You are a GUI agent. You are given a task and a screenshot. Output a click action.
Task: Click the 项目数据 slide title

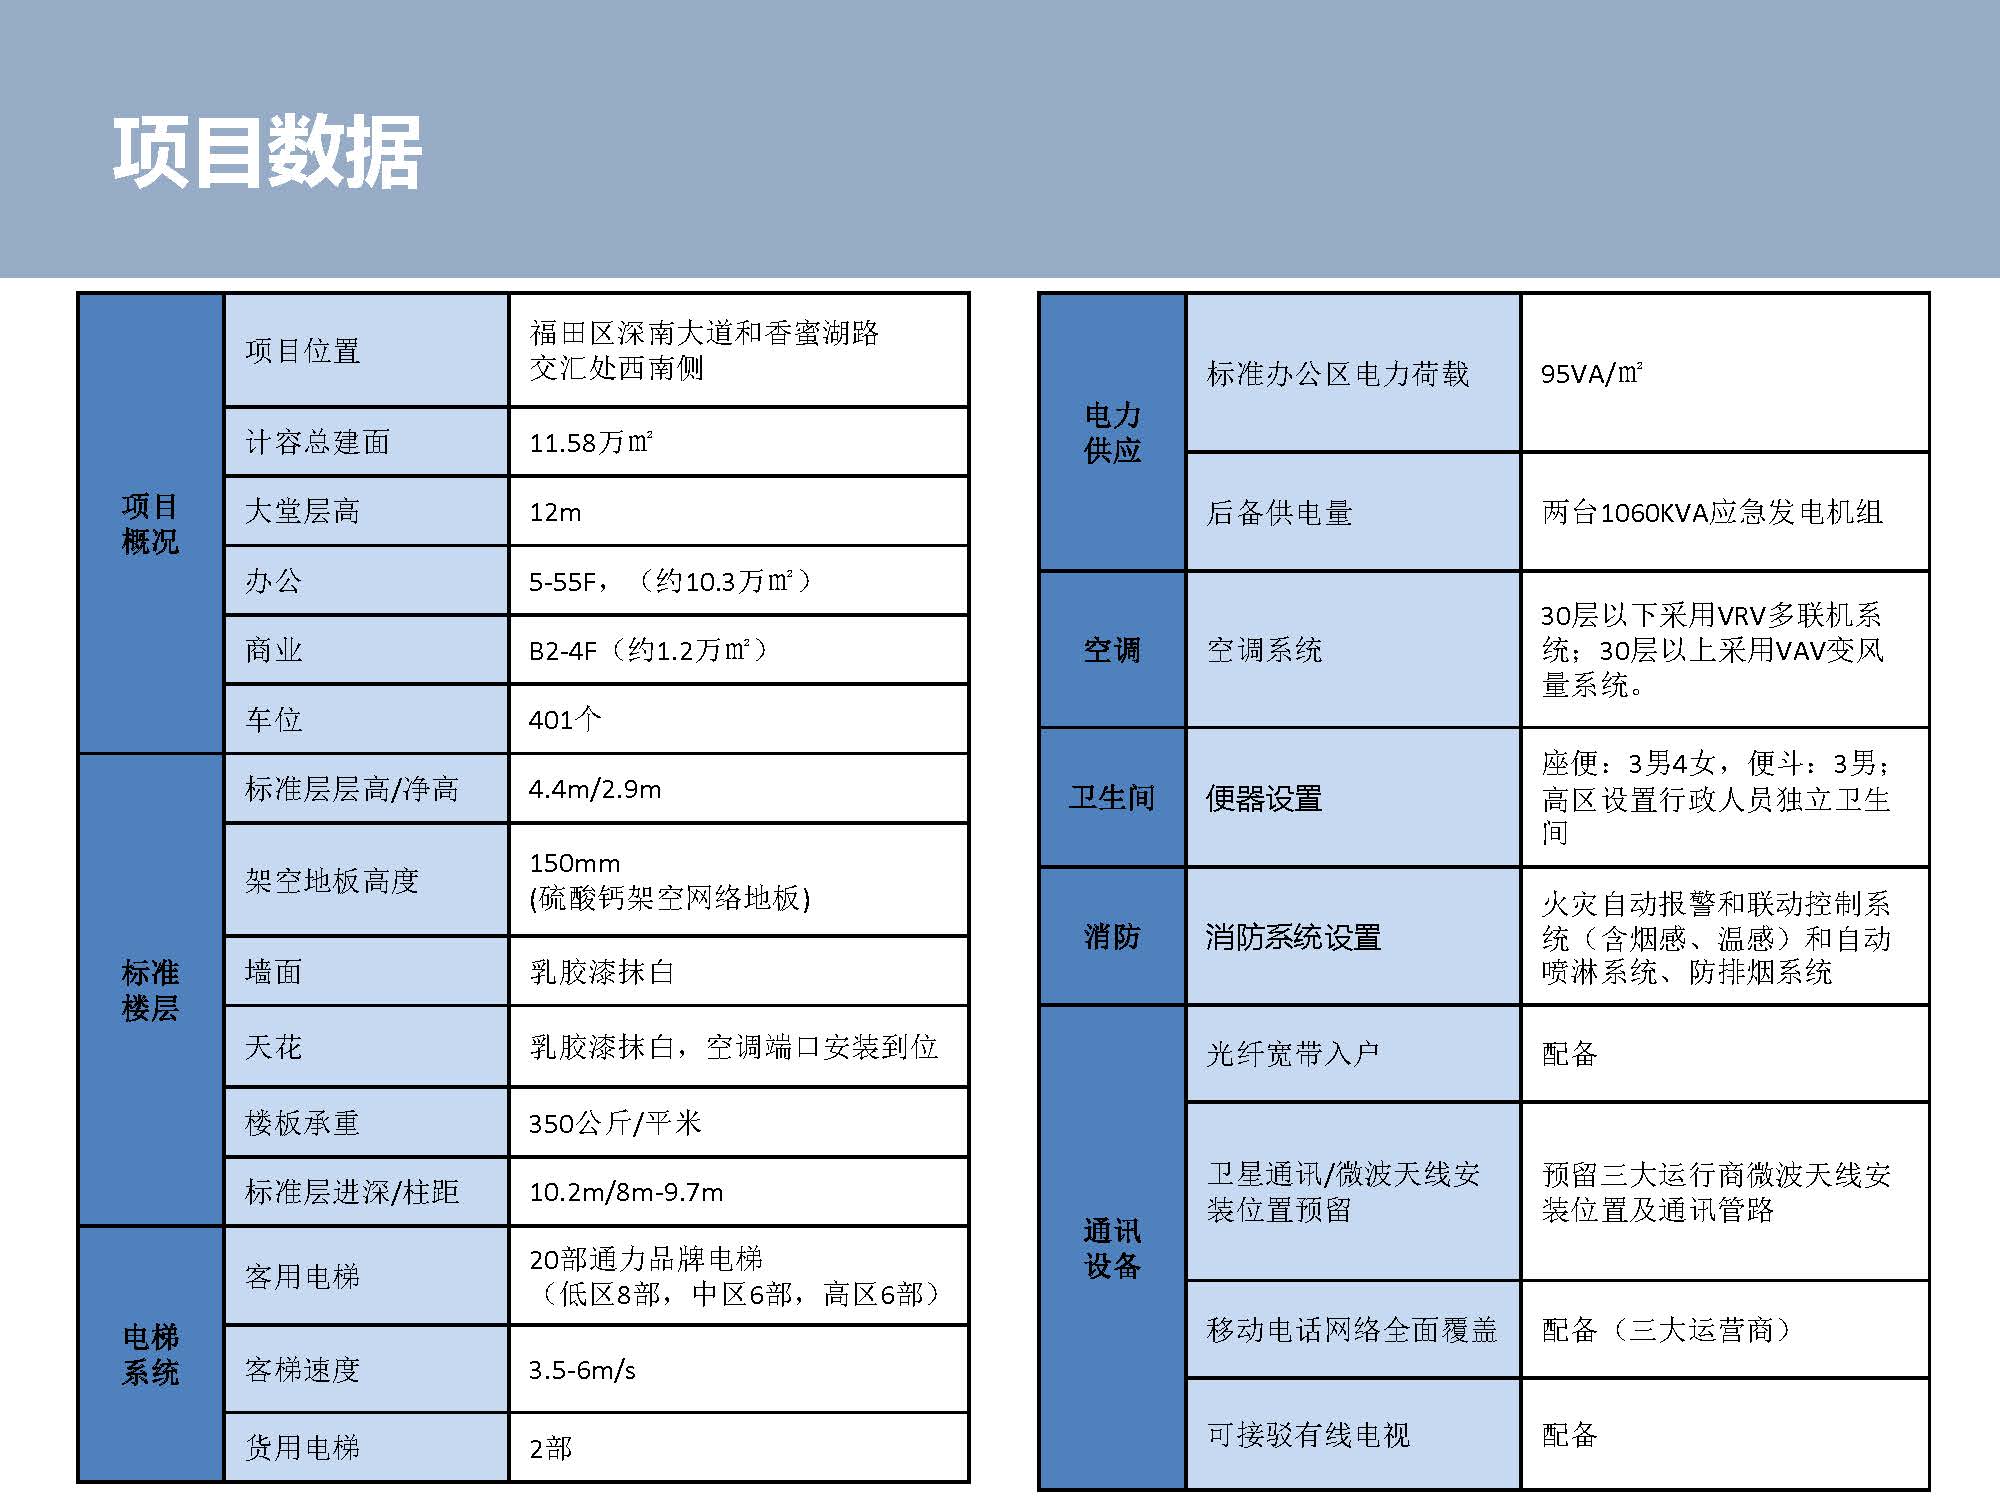(x=267, y=153)
